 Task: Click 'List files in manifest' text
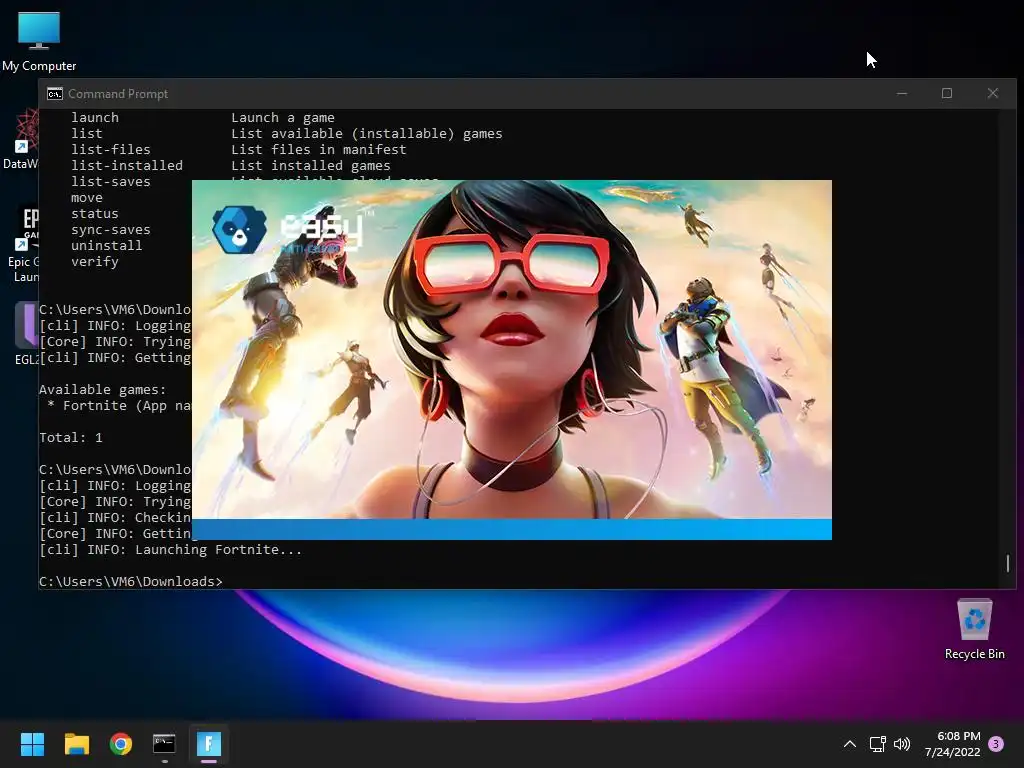click(x=319, y=150)
